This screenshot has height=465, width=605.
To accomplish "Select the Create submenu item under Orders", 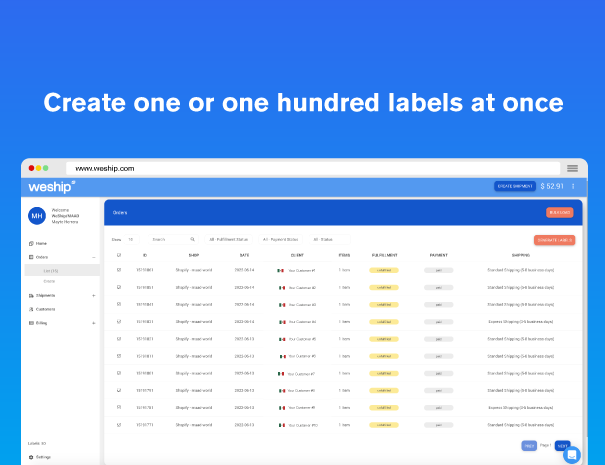I will 49,281.
